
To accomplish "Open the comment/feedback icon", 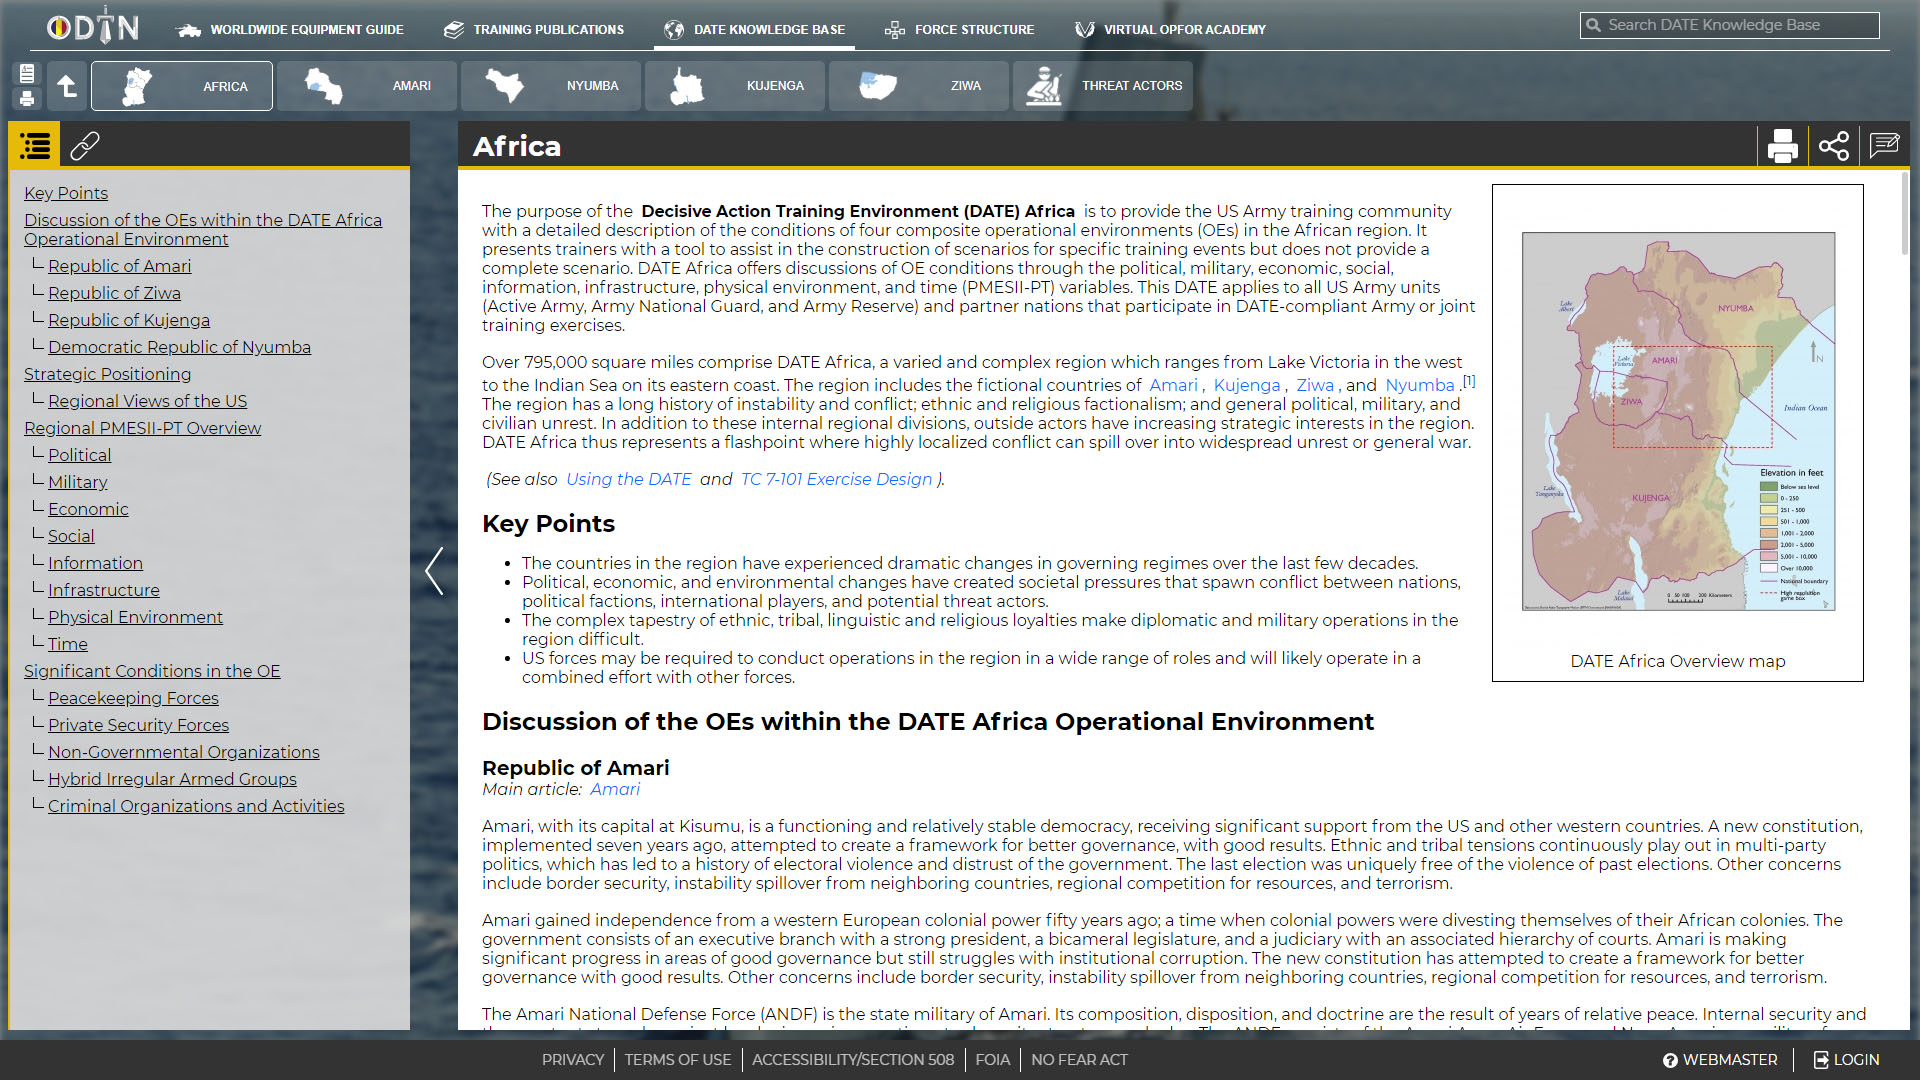I will tap(1884, 146).
